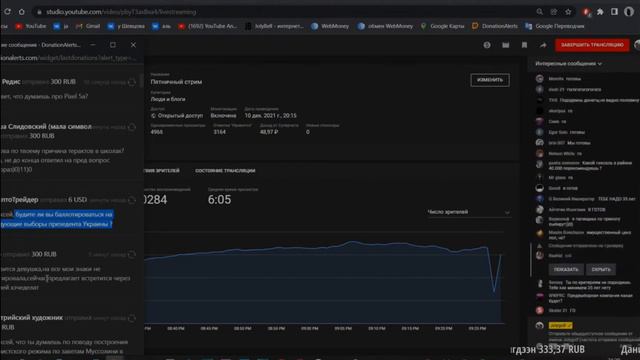
Task: Open the Gmail bookmark
Action: [88, 26]
